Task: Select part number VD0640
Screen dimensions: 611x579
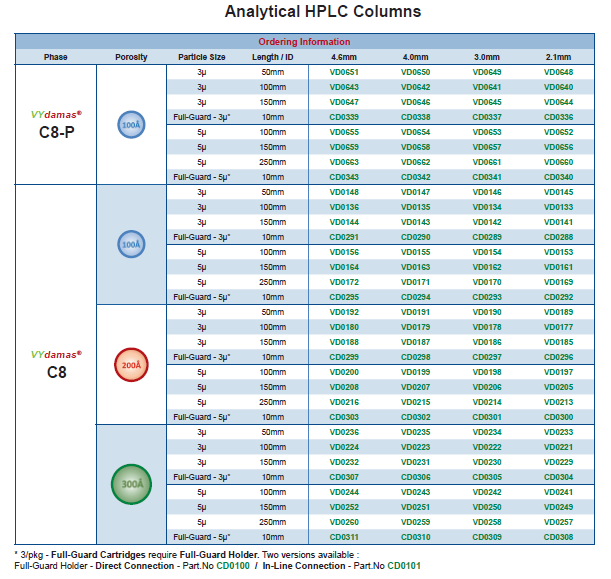Action: click(x=558, y=87)
